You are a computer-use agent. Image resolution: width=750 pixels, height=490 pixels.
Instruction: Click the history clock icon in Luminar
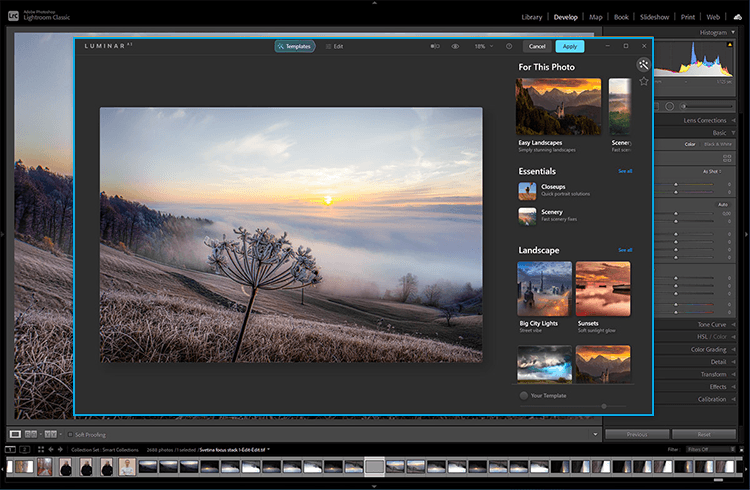point(509,46)
